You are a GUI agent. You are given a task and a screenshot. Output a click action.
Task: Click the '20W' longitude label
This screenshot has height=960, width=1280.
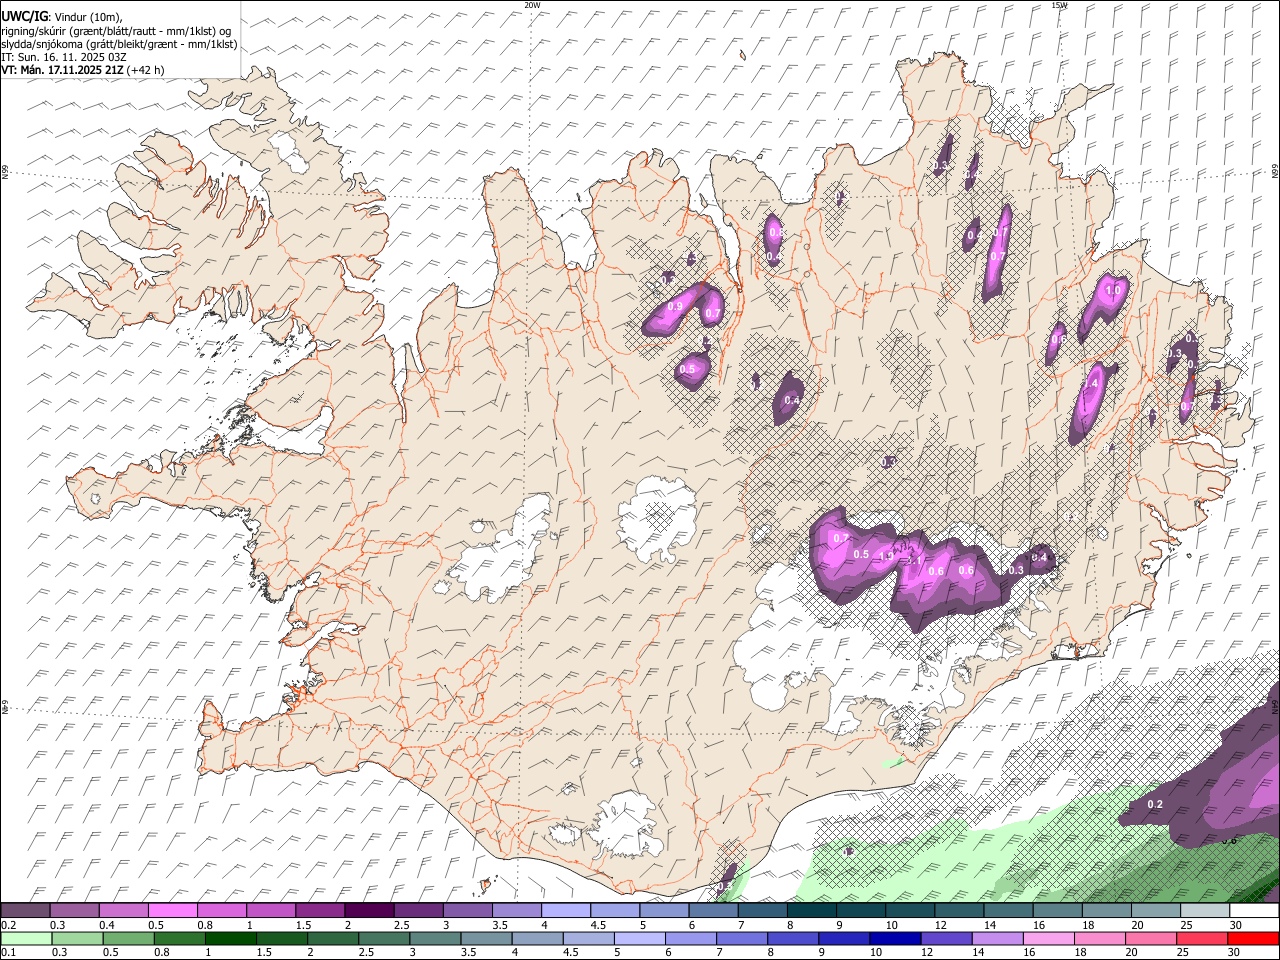click(x=532, y=5)
